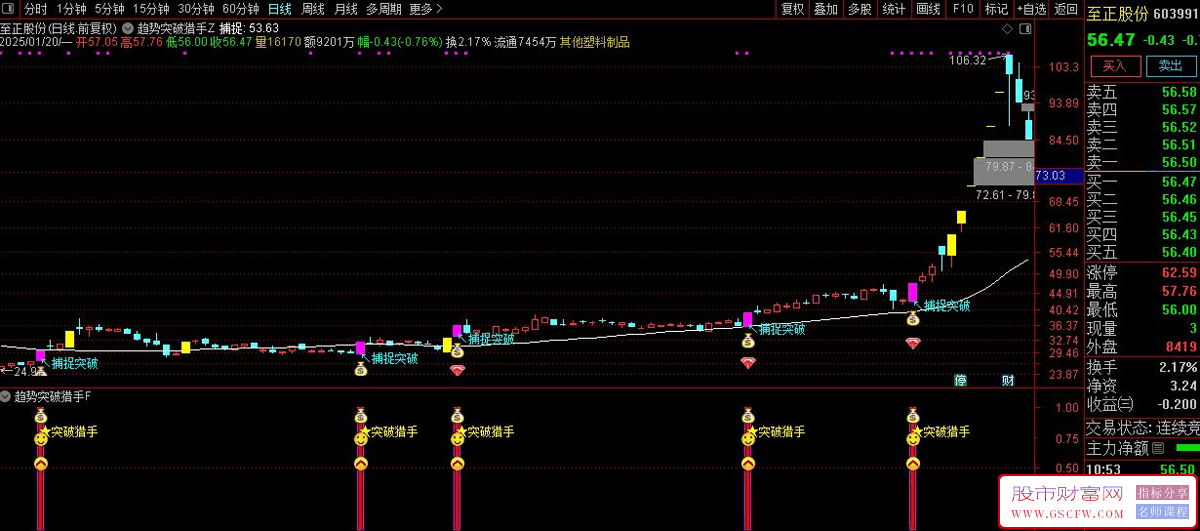This screenshot has height=531, width=1200.
Task: Toggle the panel layout icon at top-left
Action: pos(10,9)
